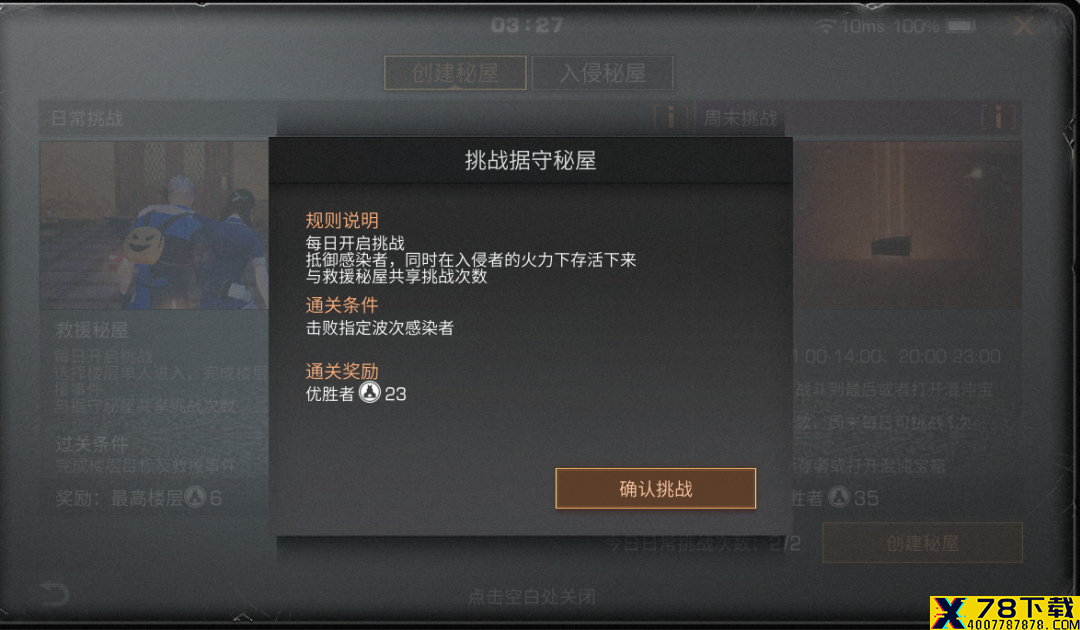This screenshot has height=630, width=1080.
Task: Click the coin icon next to 最高楼层
Action: pyautogui.click(x=196, y=496)
